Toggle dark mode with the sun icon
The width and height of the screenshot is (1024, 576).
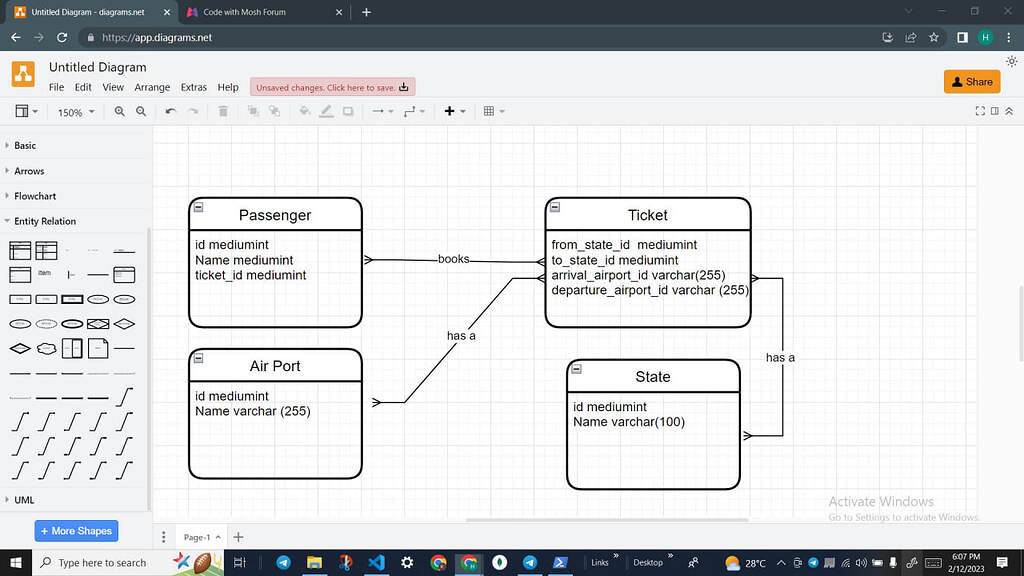point(1012,61)
